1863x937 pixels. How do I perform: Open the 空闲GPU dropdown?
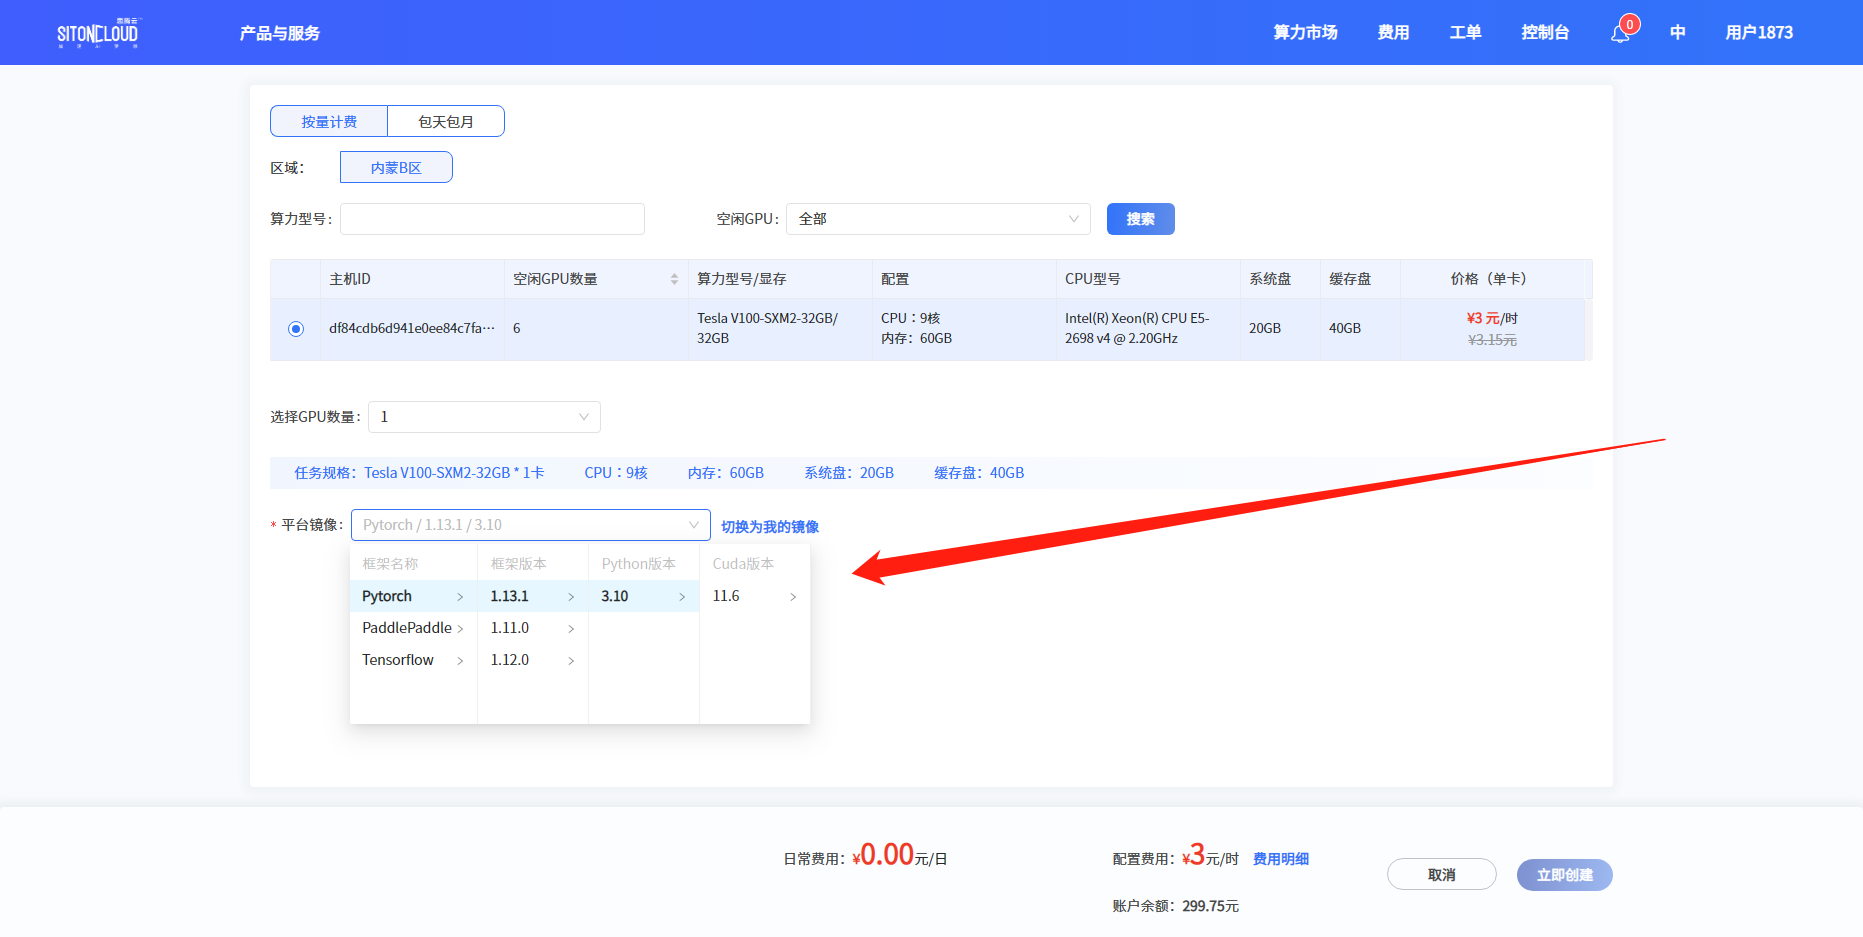tap(937, 219)
